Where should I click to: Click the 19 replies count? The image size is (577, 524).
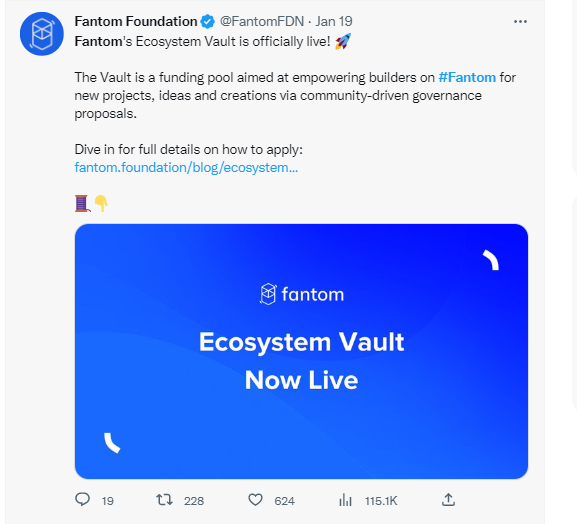pos(107,501)
